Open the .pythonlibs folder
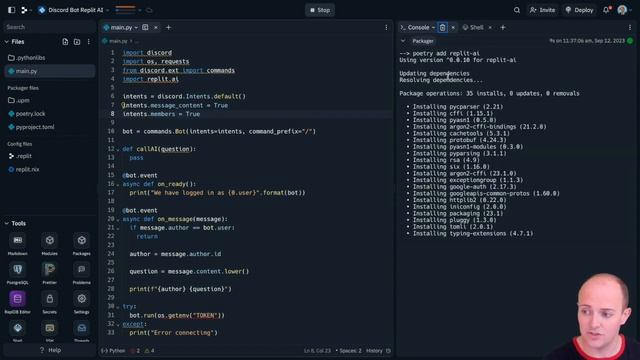 point(49,58)
